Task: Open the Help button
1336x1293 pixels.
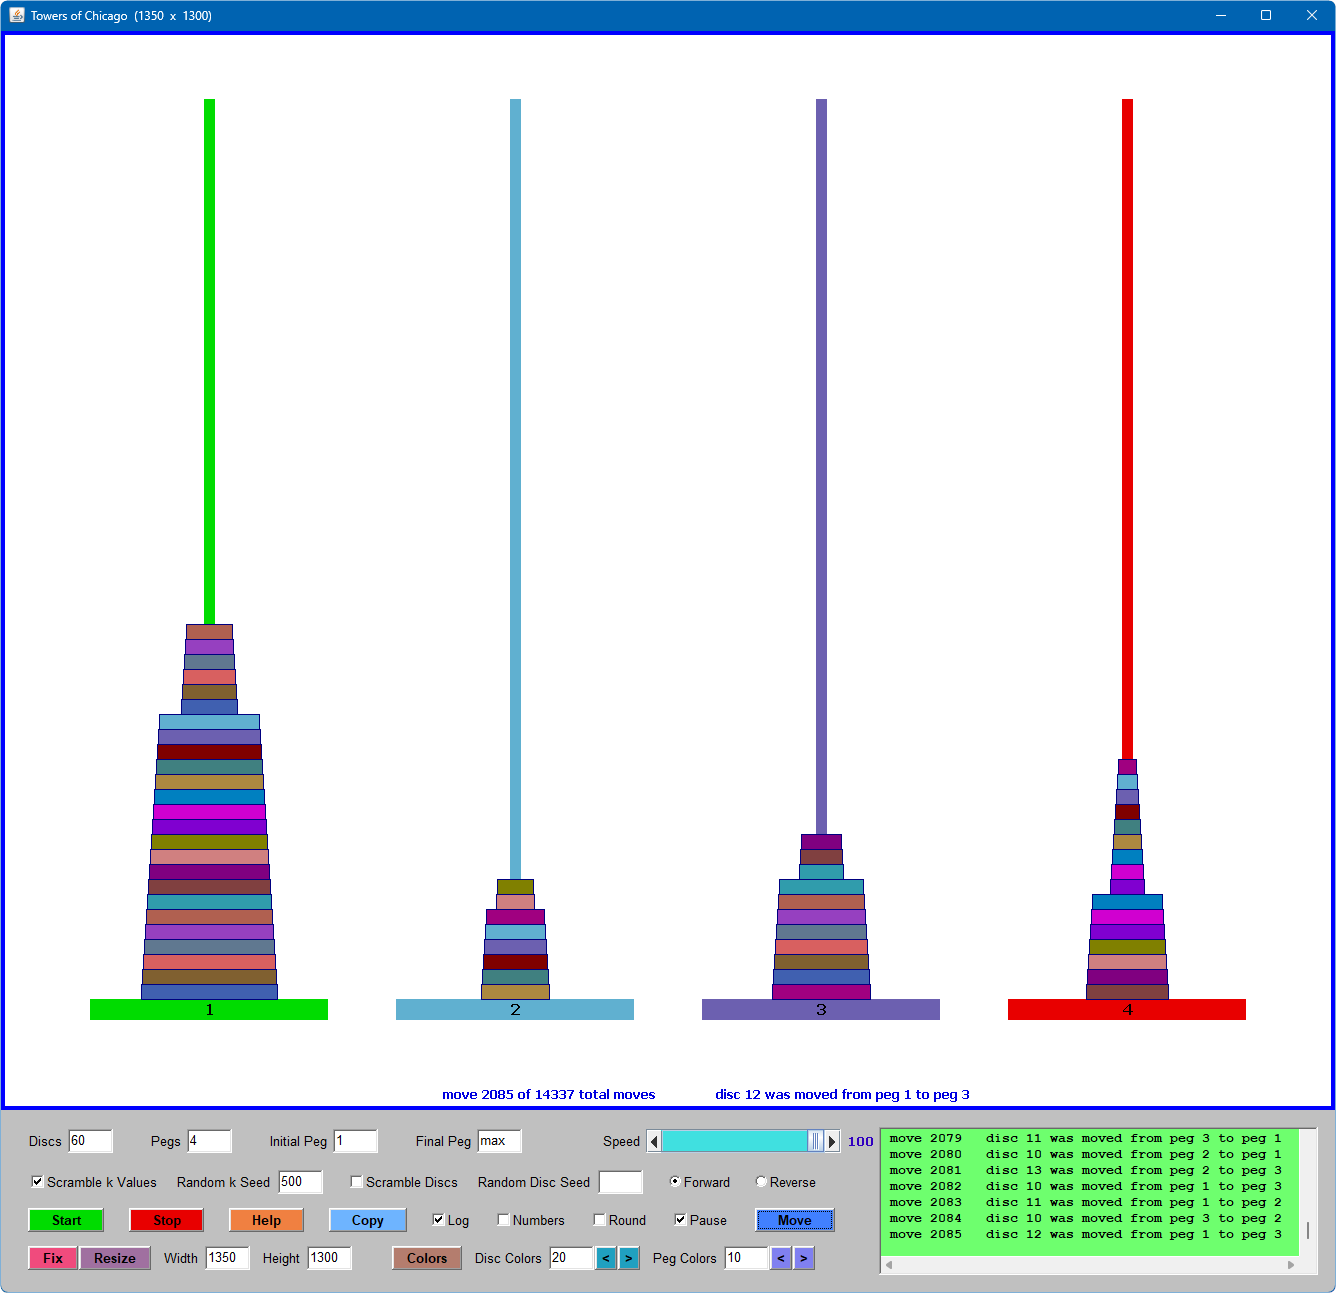Action: pos(266,1220)
